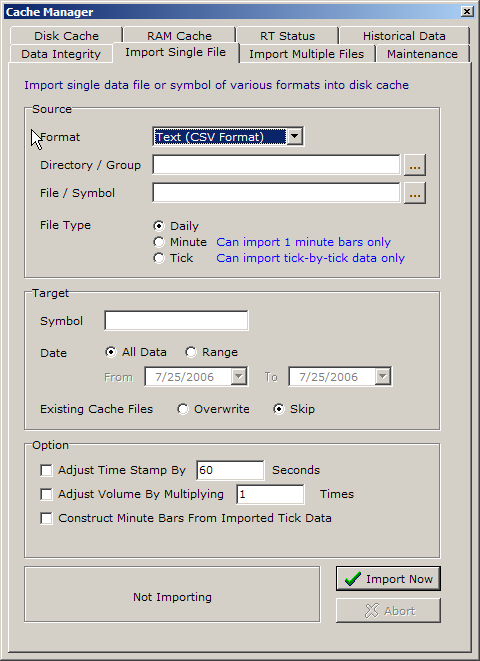Click the green checkmark icon on Import Now

[x=352, y=579]
